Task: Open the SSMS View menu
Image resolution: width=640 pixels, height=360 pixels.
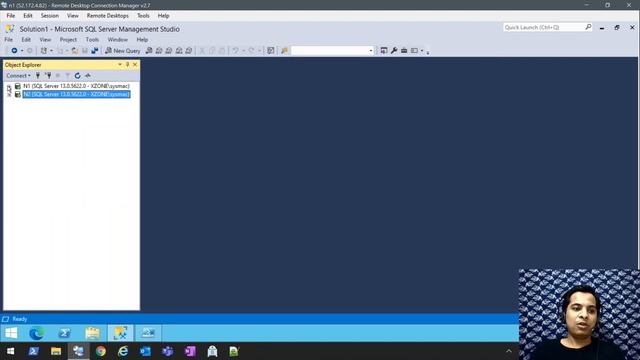Action: point(45,40)
